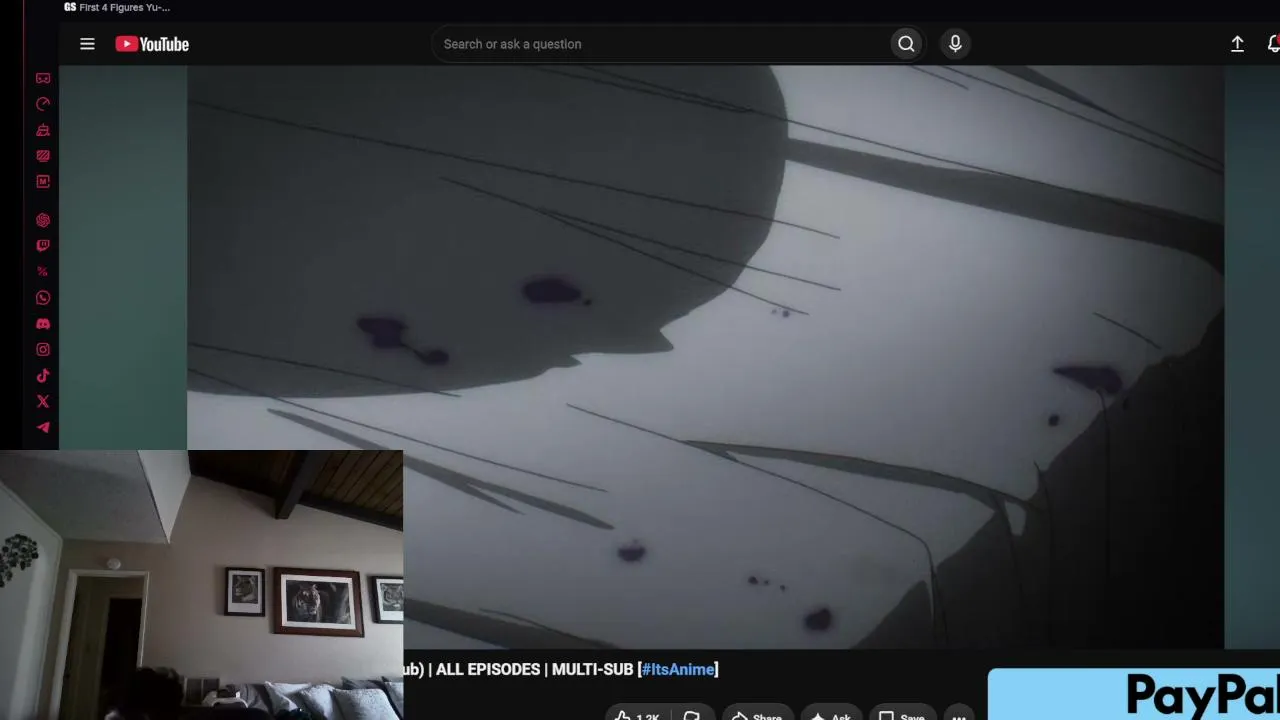This screenshot has width=1280, height=720.
Task: Focus the Search or ask a question field
Action: [660, 44]
